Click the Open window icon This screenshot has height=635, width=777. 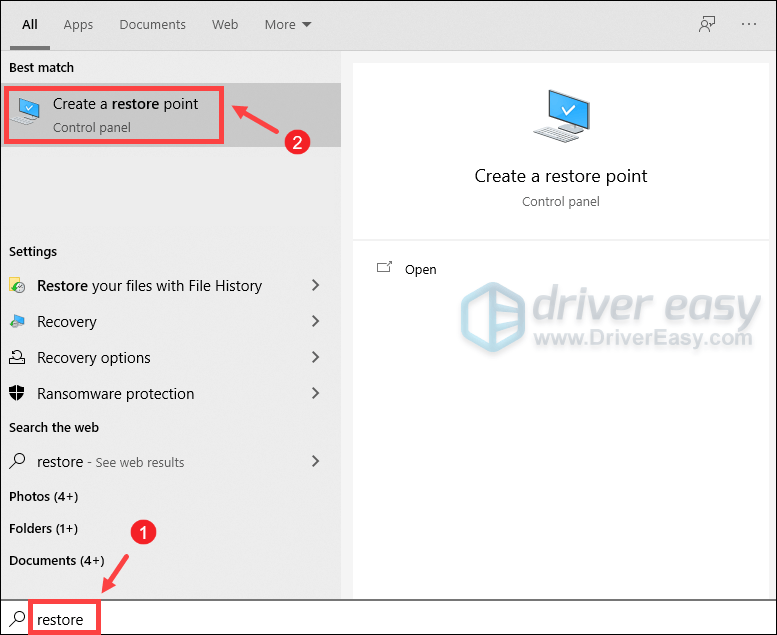[x=385, y=267]
